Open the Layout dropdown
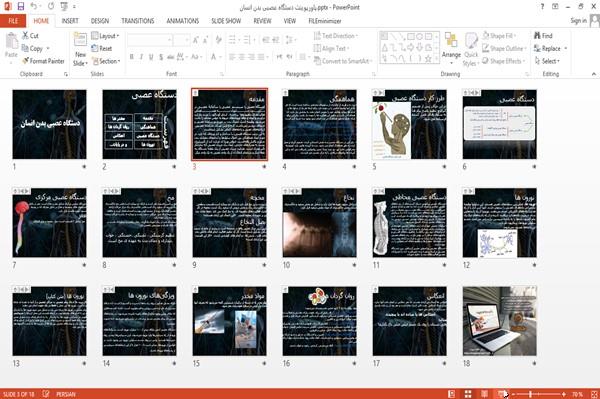 (x=105, y=36)
